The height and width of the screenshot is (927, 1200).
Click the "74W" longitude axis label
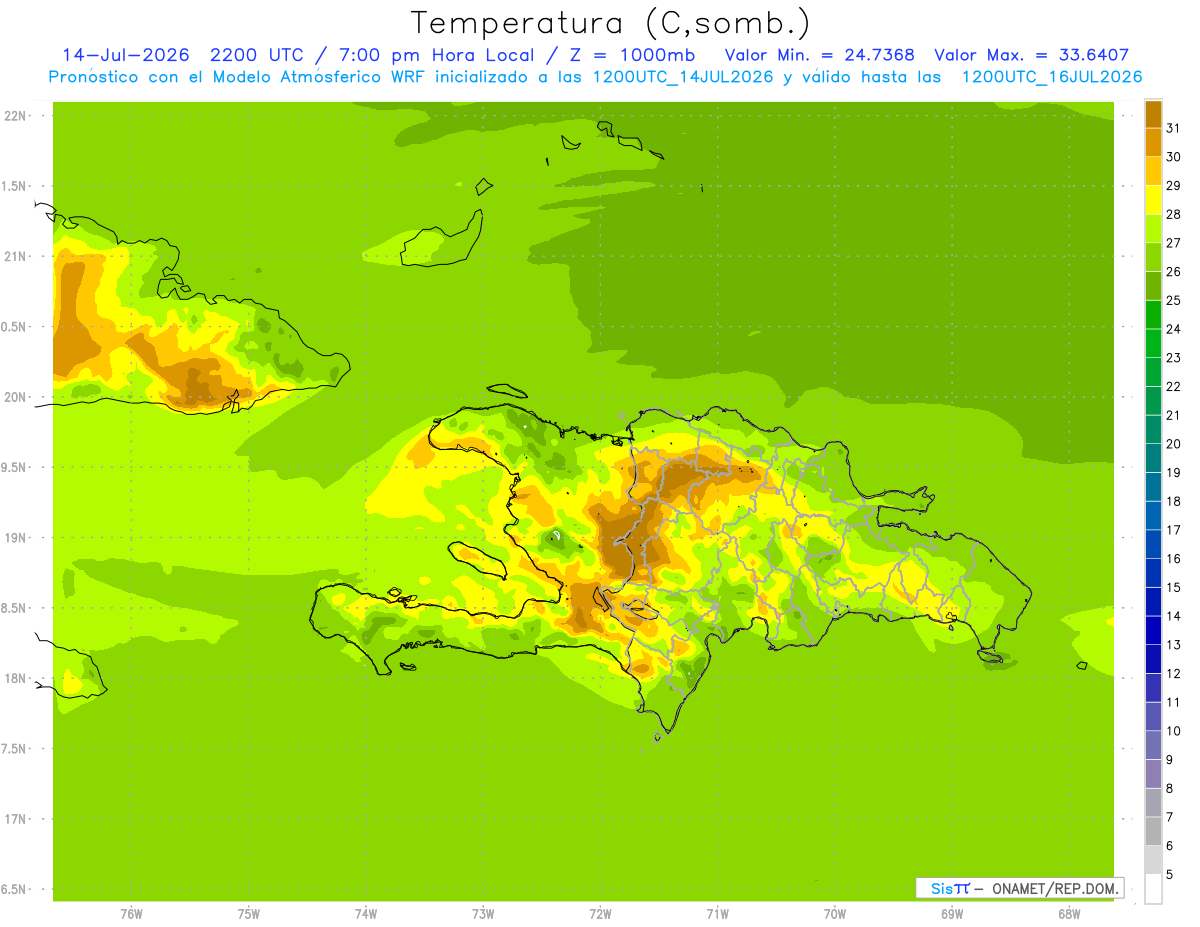click(x=366, y=913)
